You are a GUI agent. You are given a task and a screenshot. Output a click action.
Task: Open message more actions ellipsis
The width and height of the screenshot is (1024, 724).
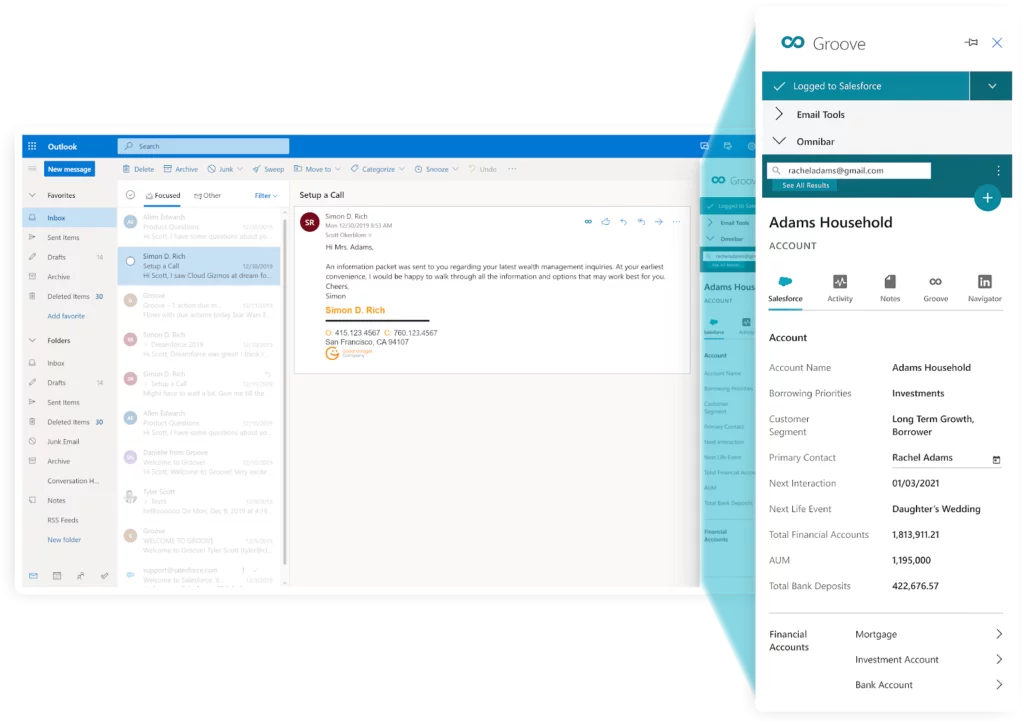pos(676,222)
